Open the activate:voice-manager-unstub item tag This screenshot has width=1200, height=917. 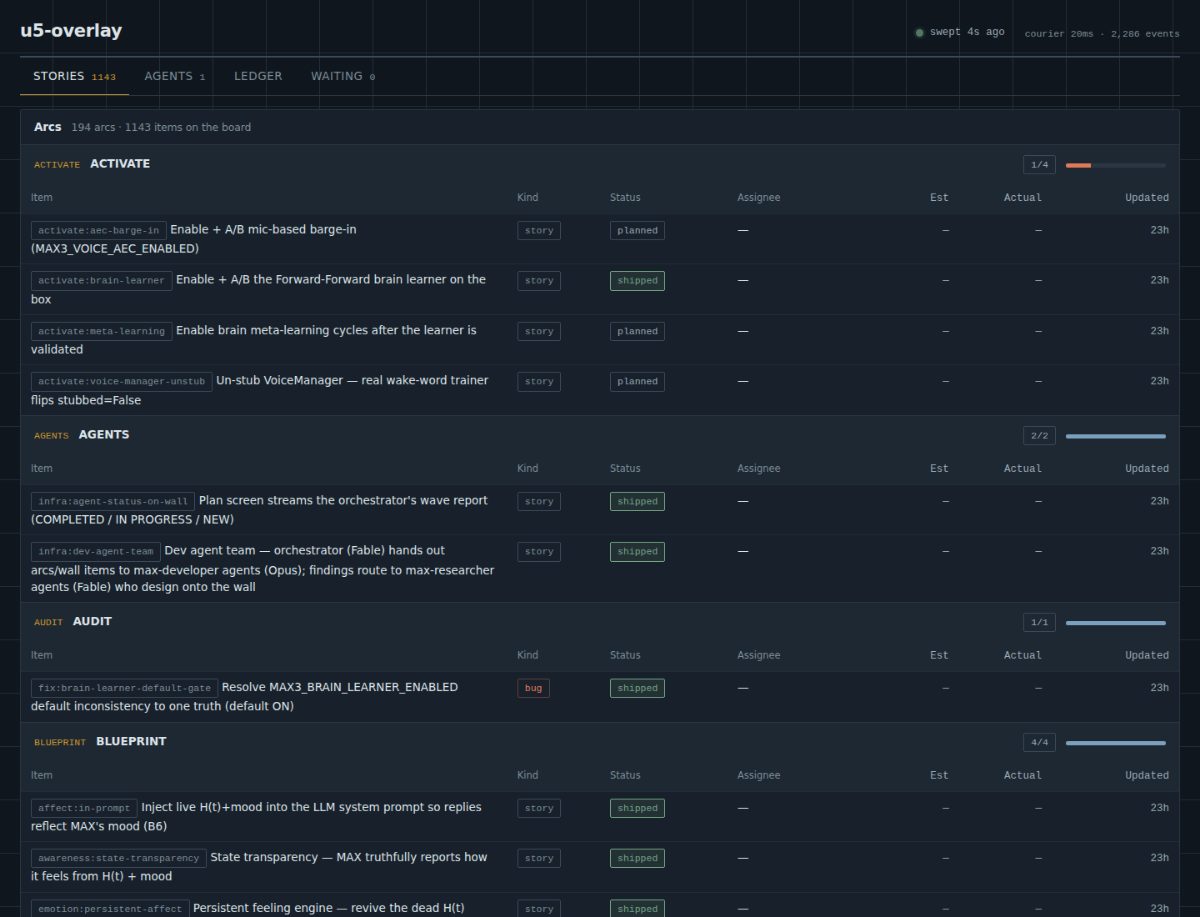point(122,381)
